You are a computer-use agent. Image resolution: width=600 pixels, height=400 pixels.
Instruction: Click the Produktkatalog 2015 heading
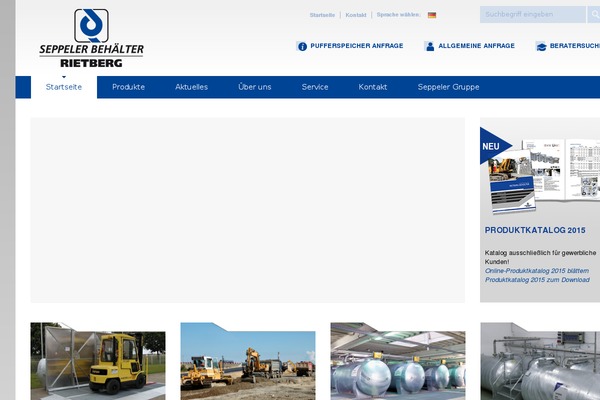pyautogui.click(x=535, y=230)
